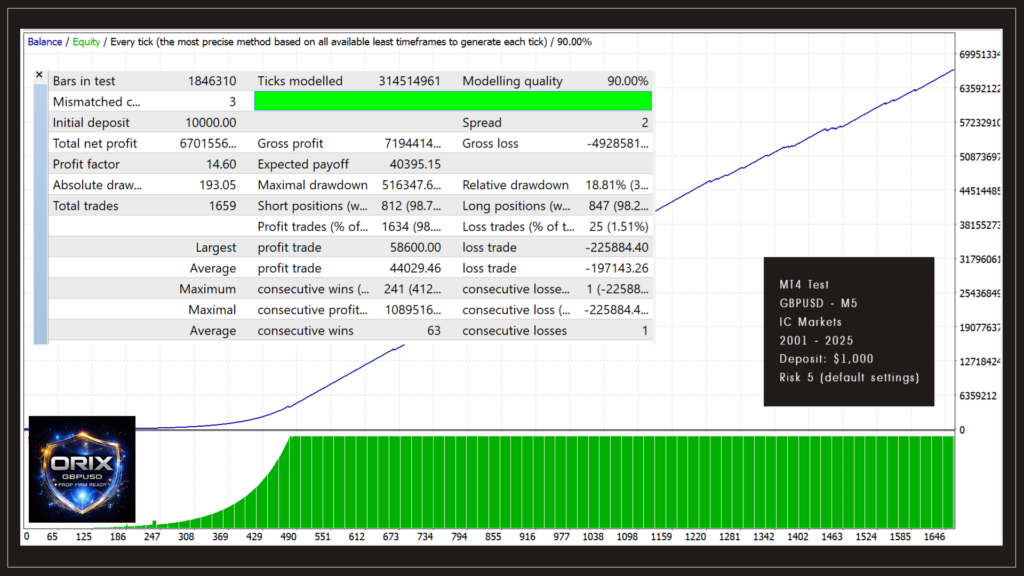This screenshot has width=1024, height=576.
Task: Click the "Total net profit" label
Action: coord(95,144)
